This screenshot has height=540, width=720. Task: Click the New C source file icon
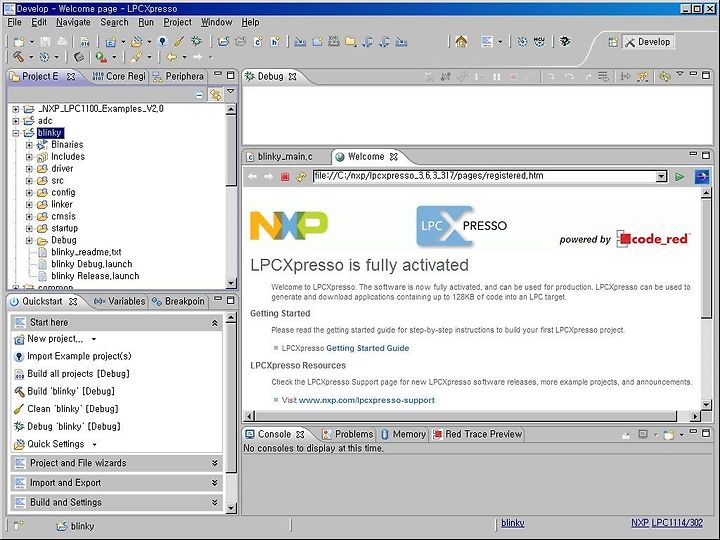coord(258,42)
